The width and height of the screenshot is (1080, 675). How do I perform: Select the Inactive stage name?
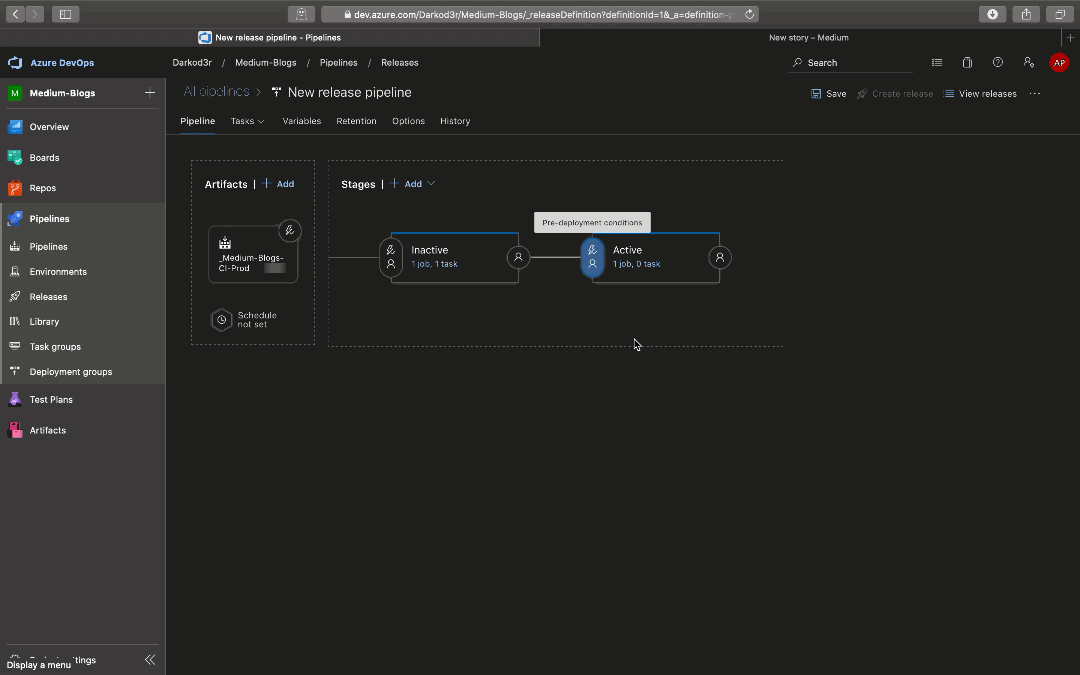(430, 250)
